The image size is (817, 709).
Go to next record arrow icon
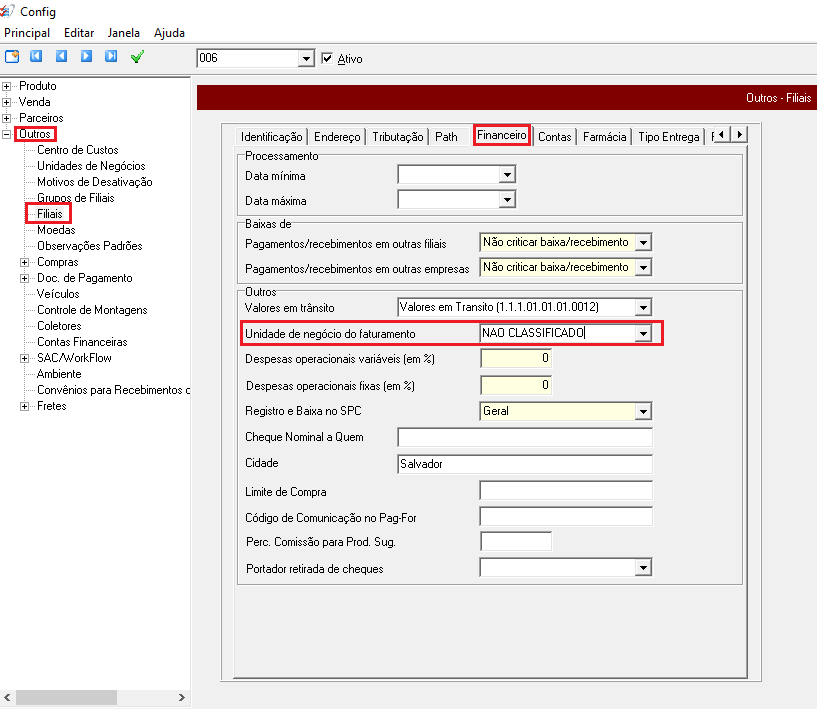(x=86, y=57)
